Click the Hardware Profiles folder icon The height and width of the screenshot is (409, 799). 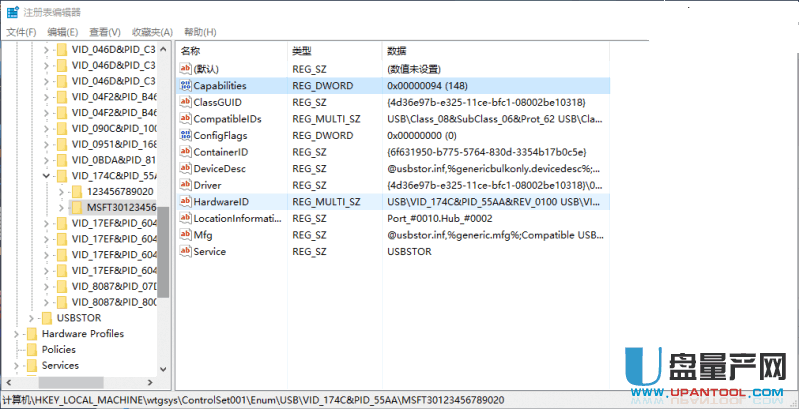coord(32,334)
